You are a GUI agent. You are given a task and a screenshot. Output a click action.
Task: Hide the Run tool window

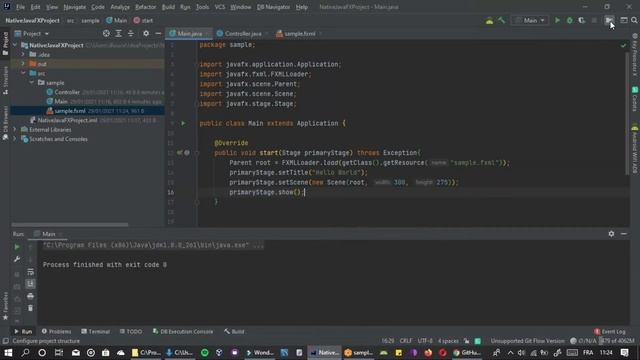tap(624, 234)
